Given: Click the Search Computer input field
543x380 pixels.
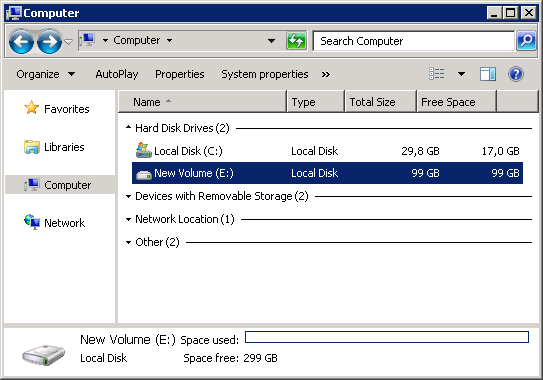Looking at the screenshot, I should [x=414, y=41].
